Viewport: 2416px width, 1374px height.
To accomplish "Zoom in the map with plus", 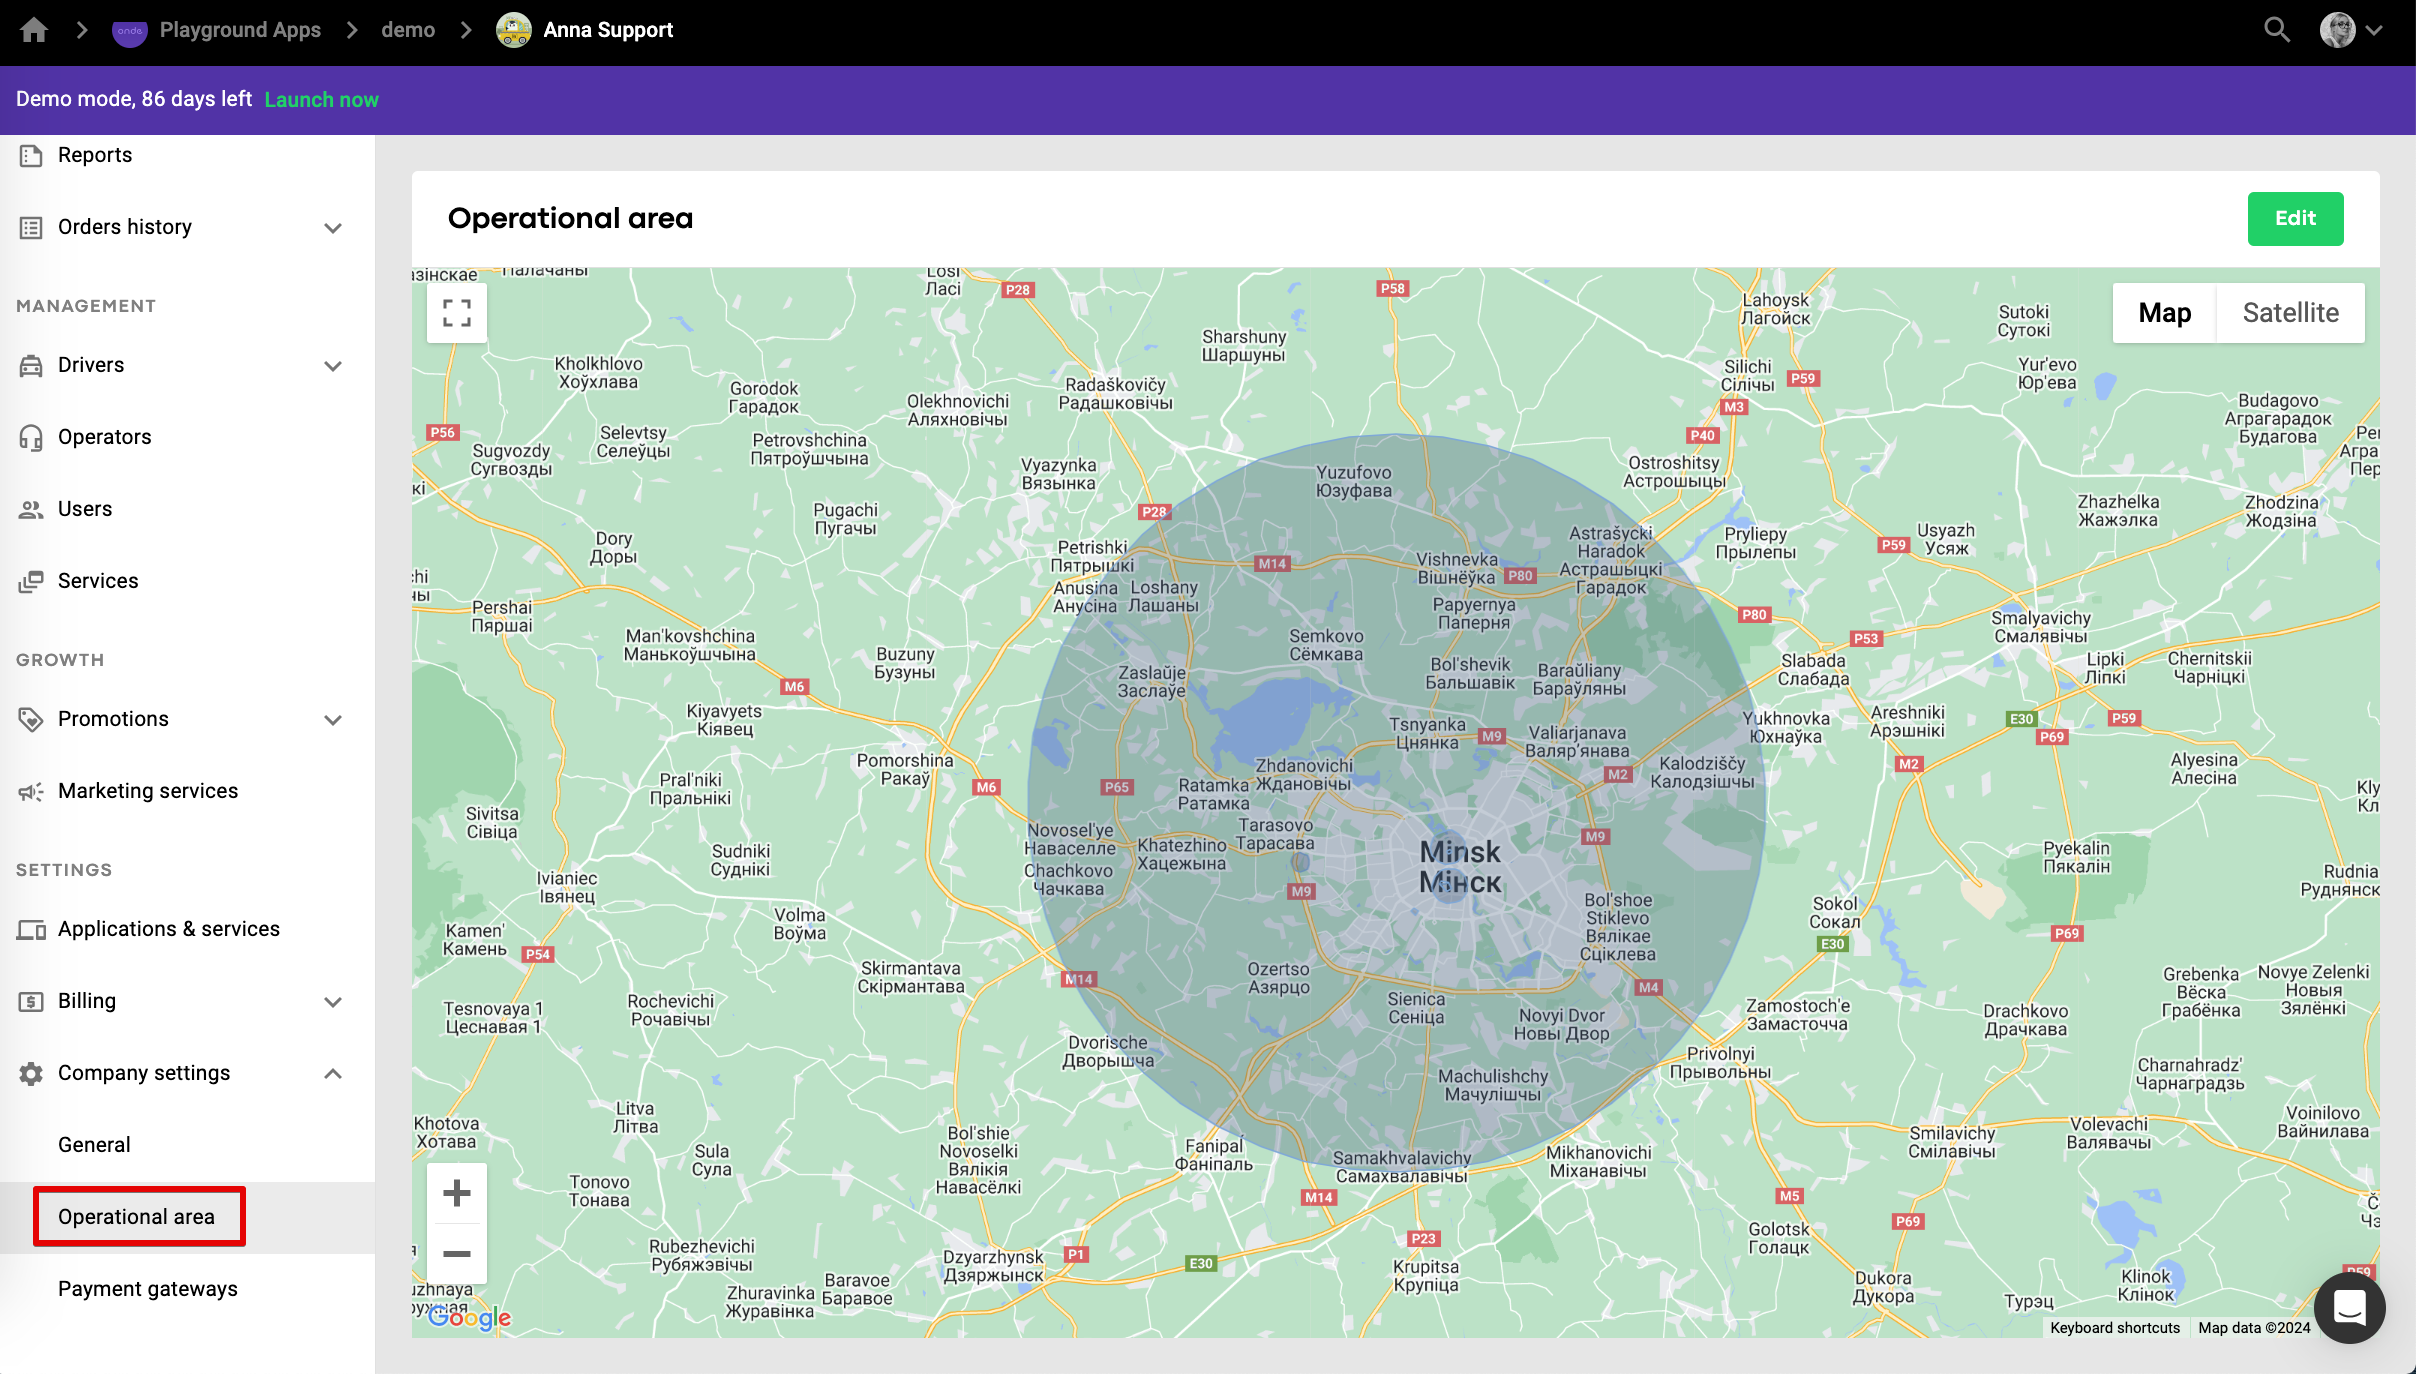I will coord(457,1192).
